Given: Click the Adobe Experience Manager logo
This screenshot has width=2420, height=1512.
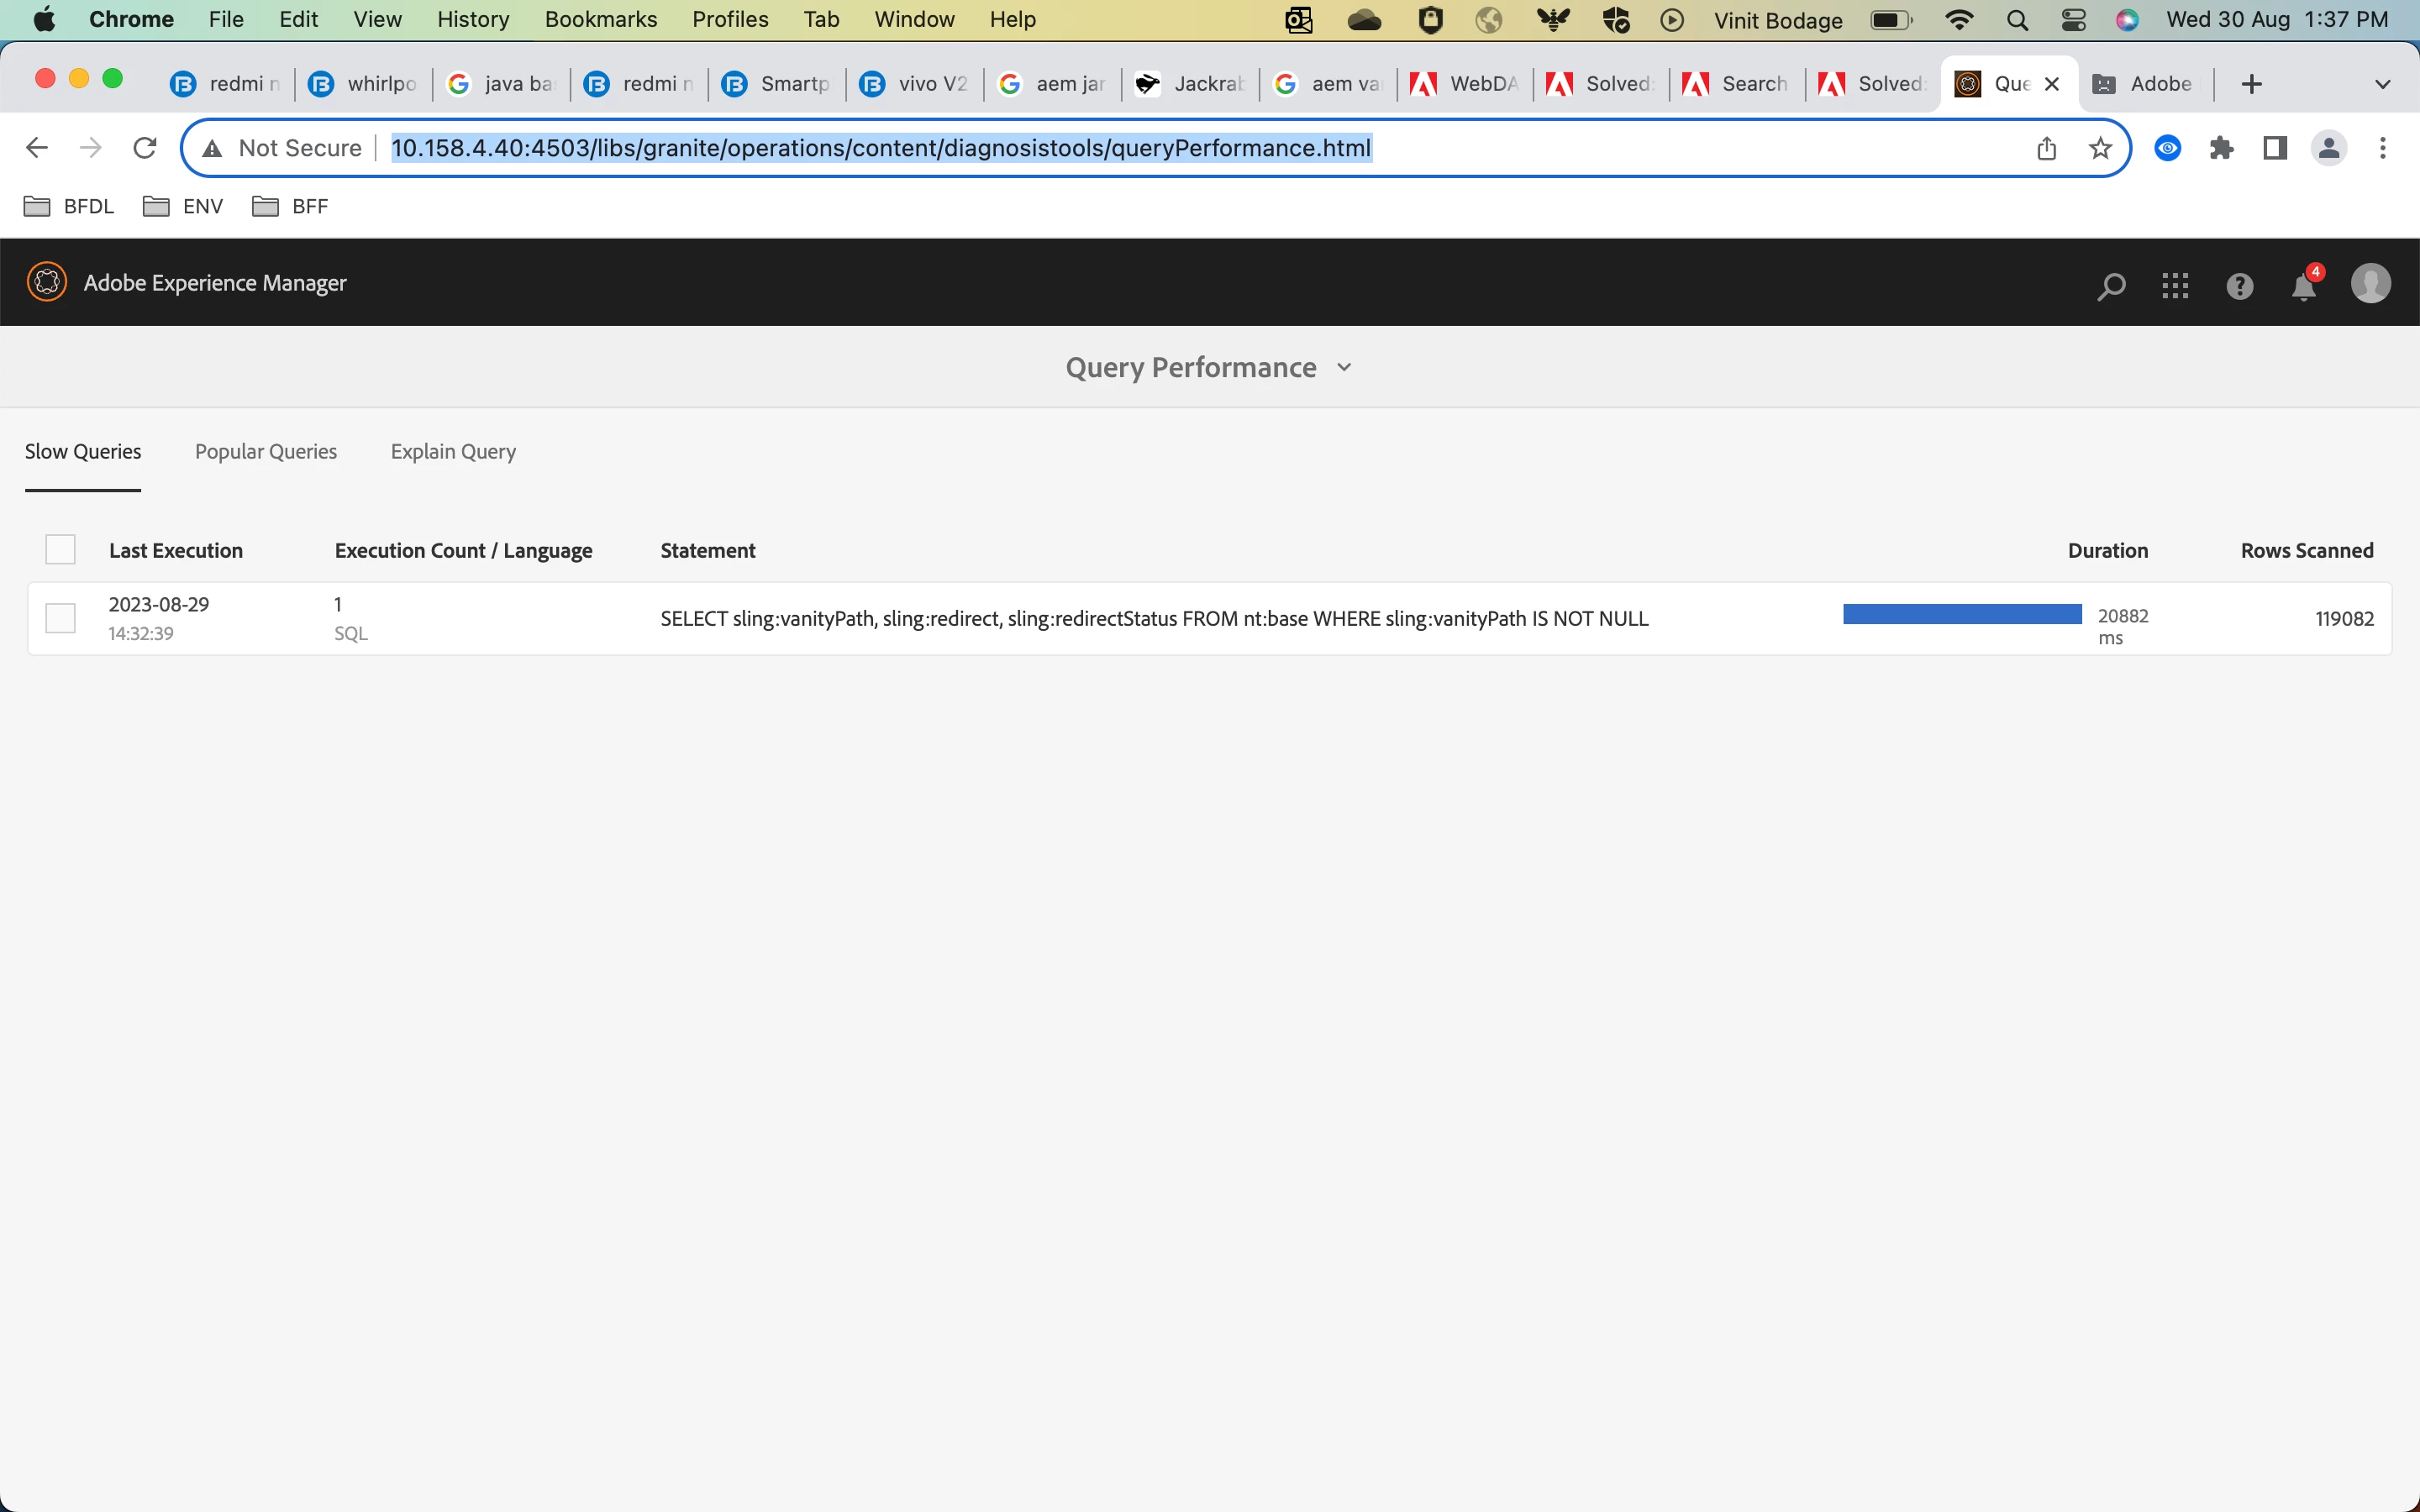Looking at the screenshot, I should (47, 283).
